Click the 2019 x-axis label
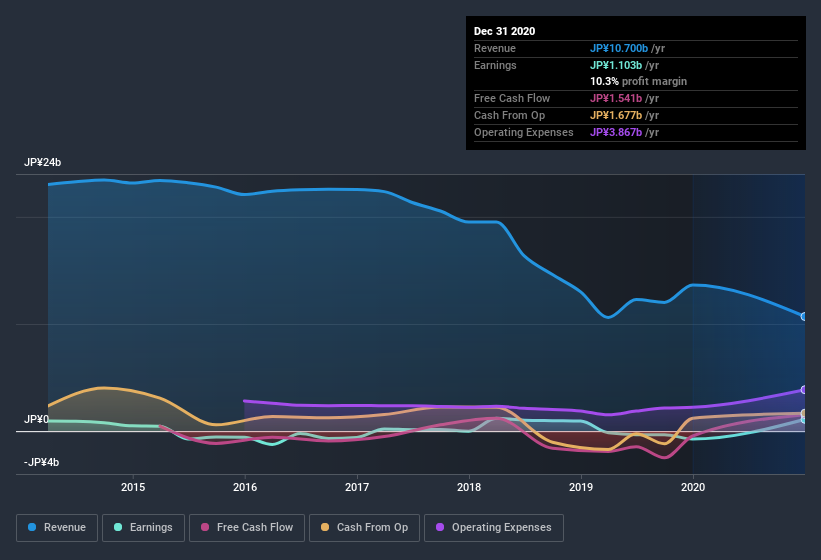The width and height of the screenshot is (821, 560). 581,487
